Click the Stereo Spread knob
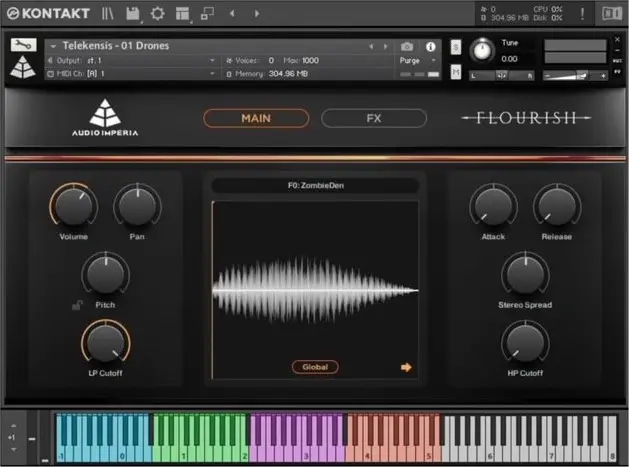Screen dimensions: 629x467 pos(525,274)
